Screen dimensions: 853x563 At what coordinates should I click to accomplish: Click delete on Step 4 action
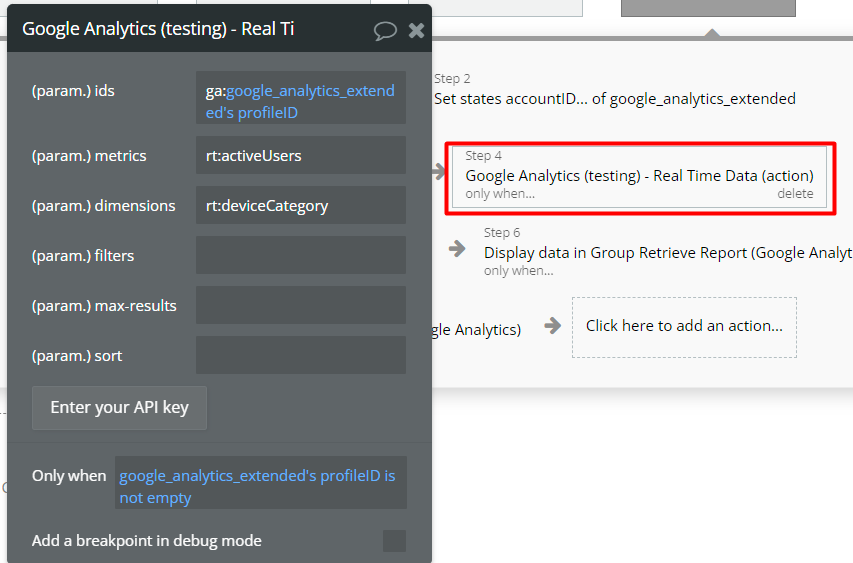pyautogui.click(x=795, y=194)
